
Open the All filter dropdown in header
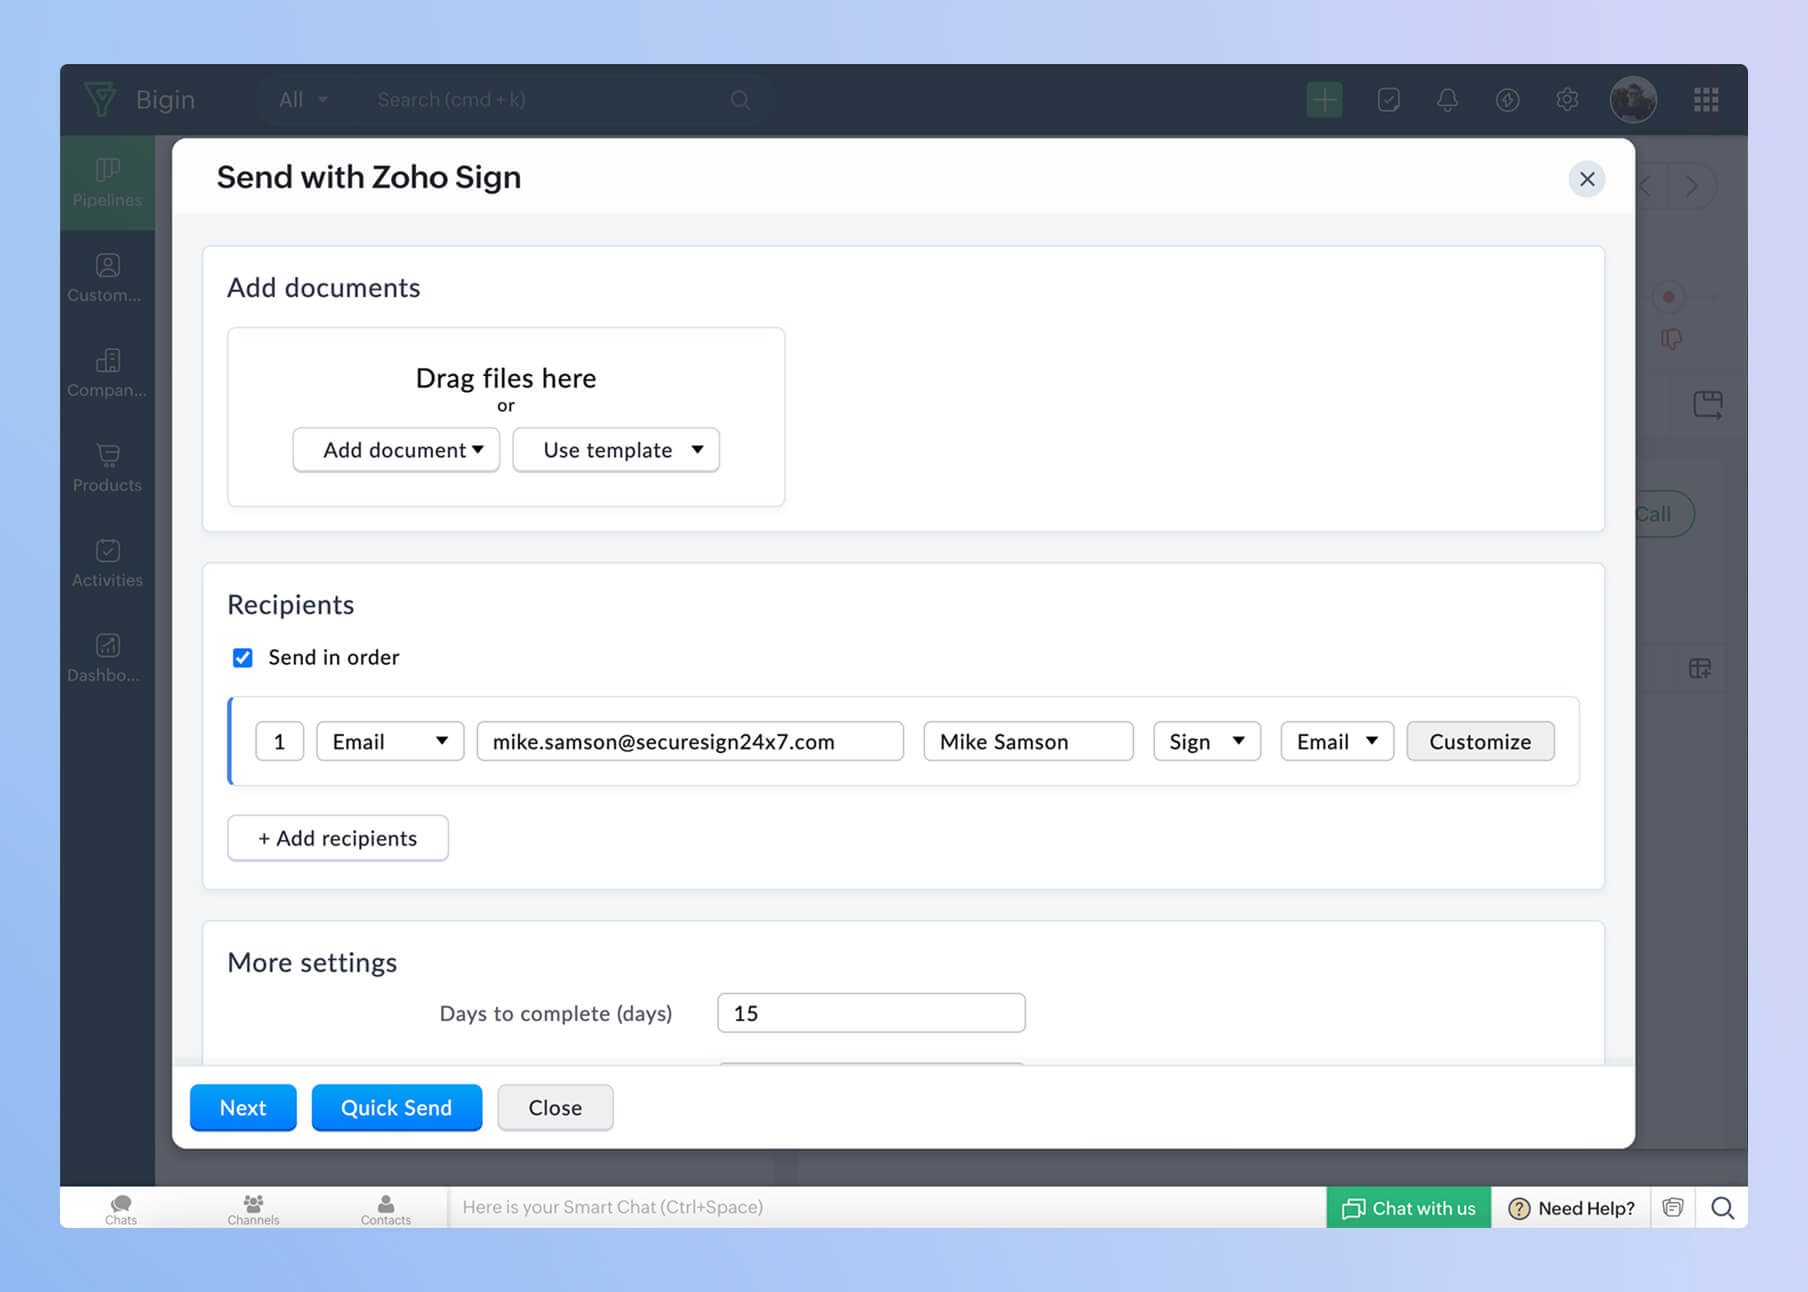(x=303, y=99)
